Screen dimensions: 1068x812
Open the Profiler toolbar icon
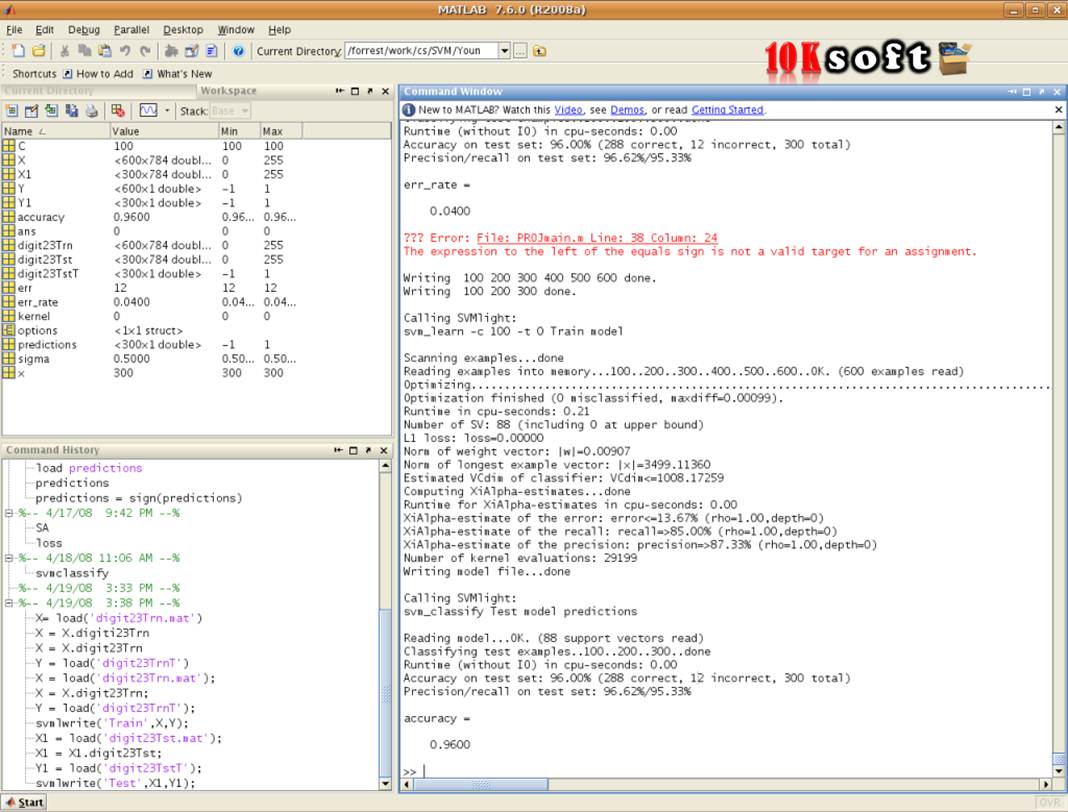tap(212, 51)
